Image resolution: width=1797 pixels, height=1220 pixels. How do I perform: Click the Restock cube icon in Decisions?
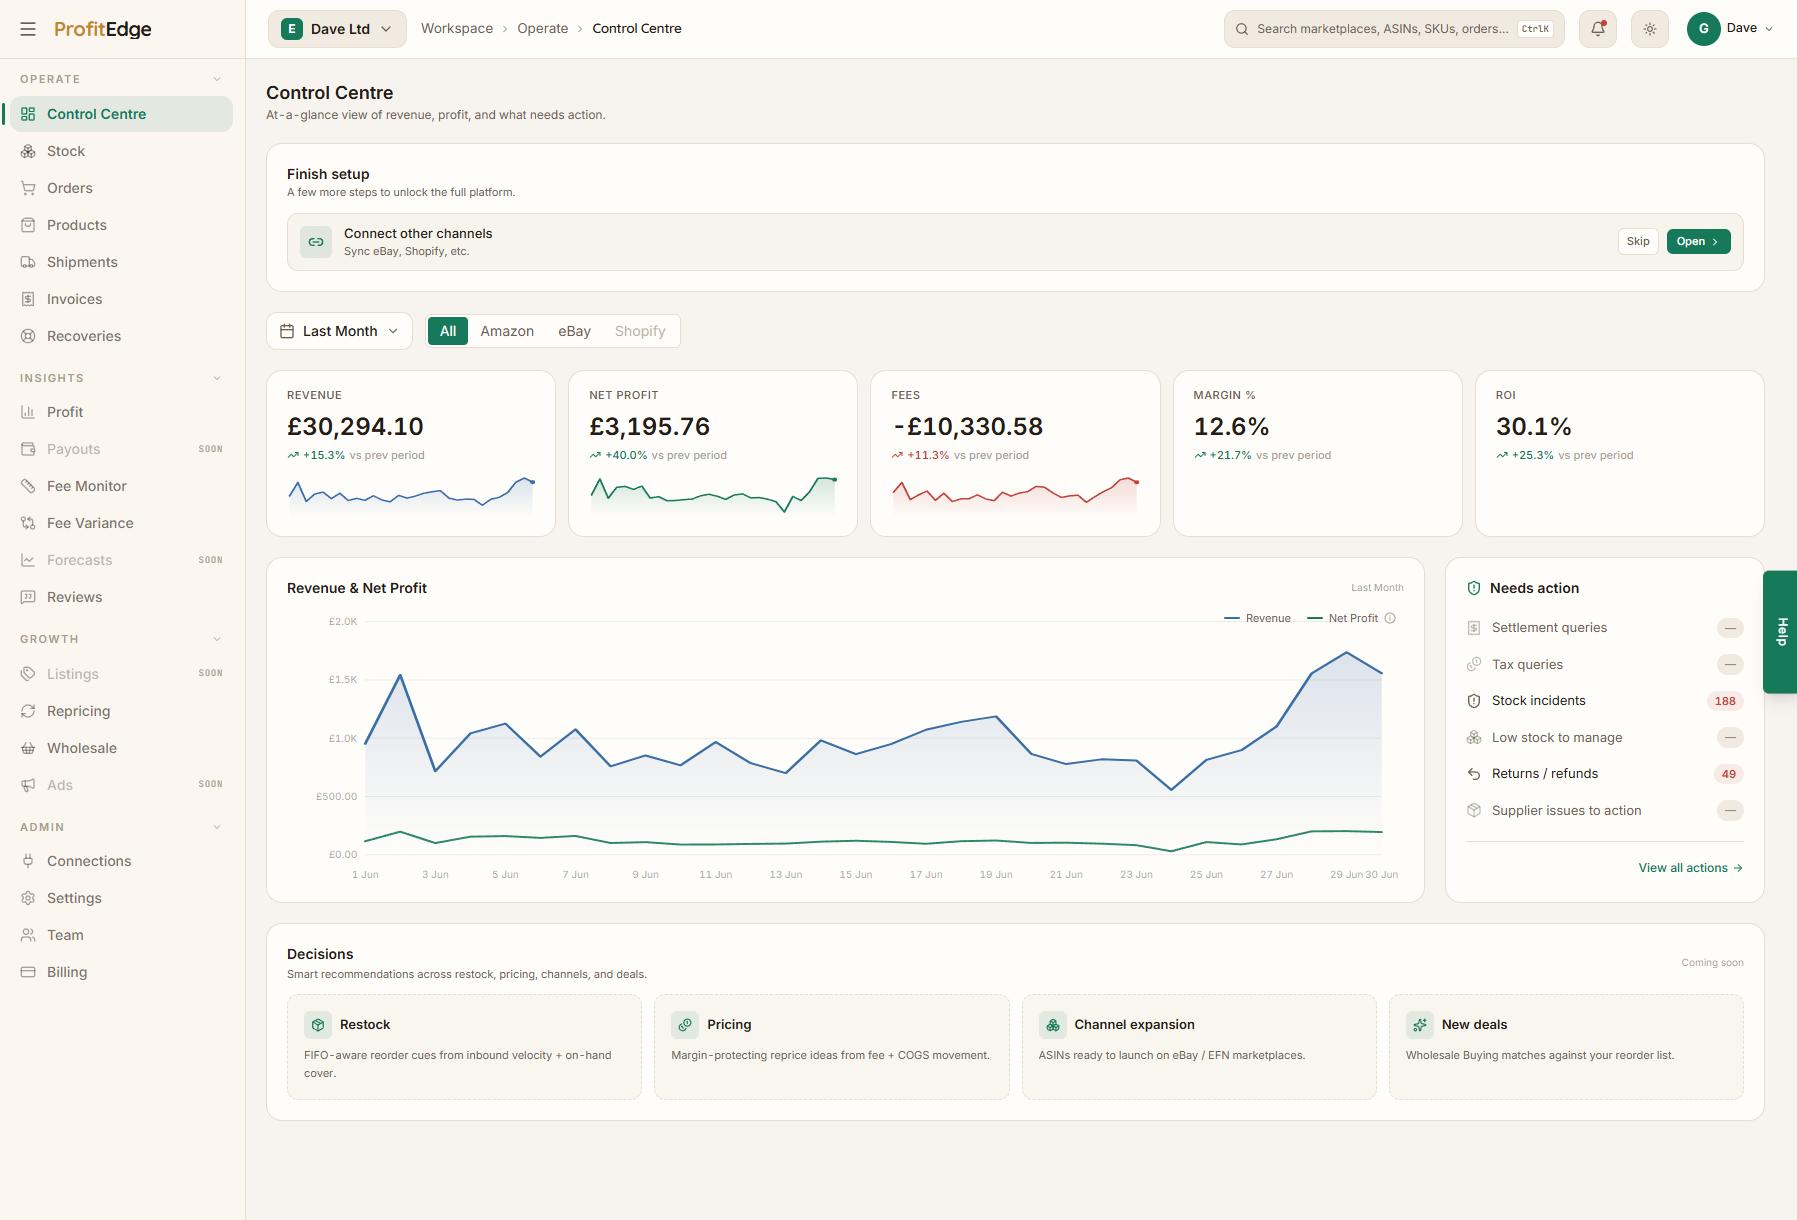click(318, 1025)
